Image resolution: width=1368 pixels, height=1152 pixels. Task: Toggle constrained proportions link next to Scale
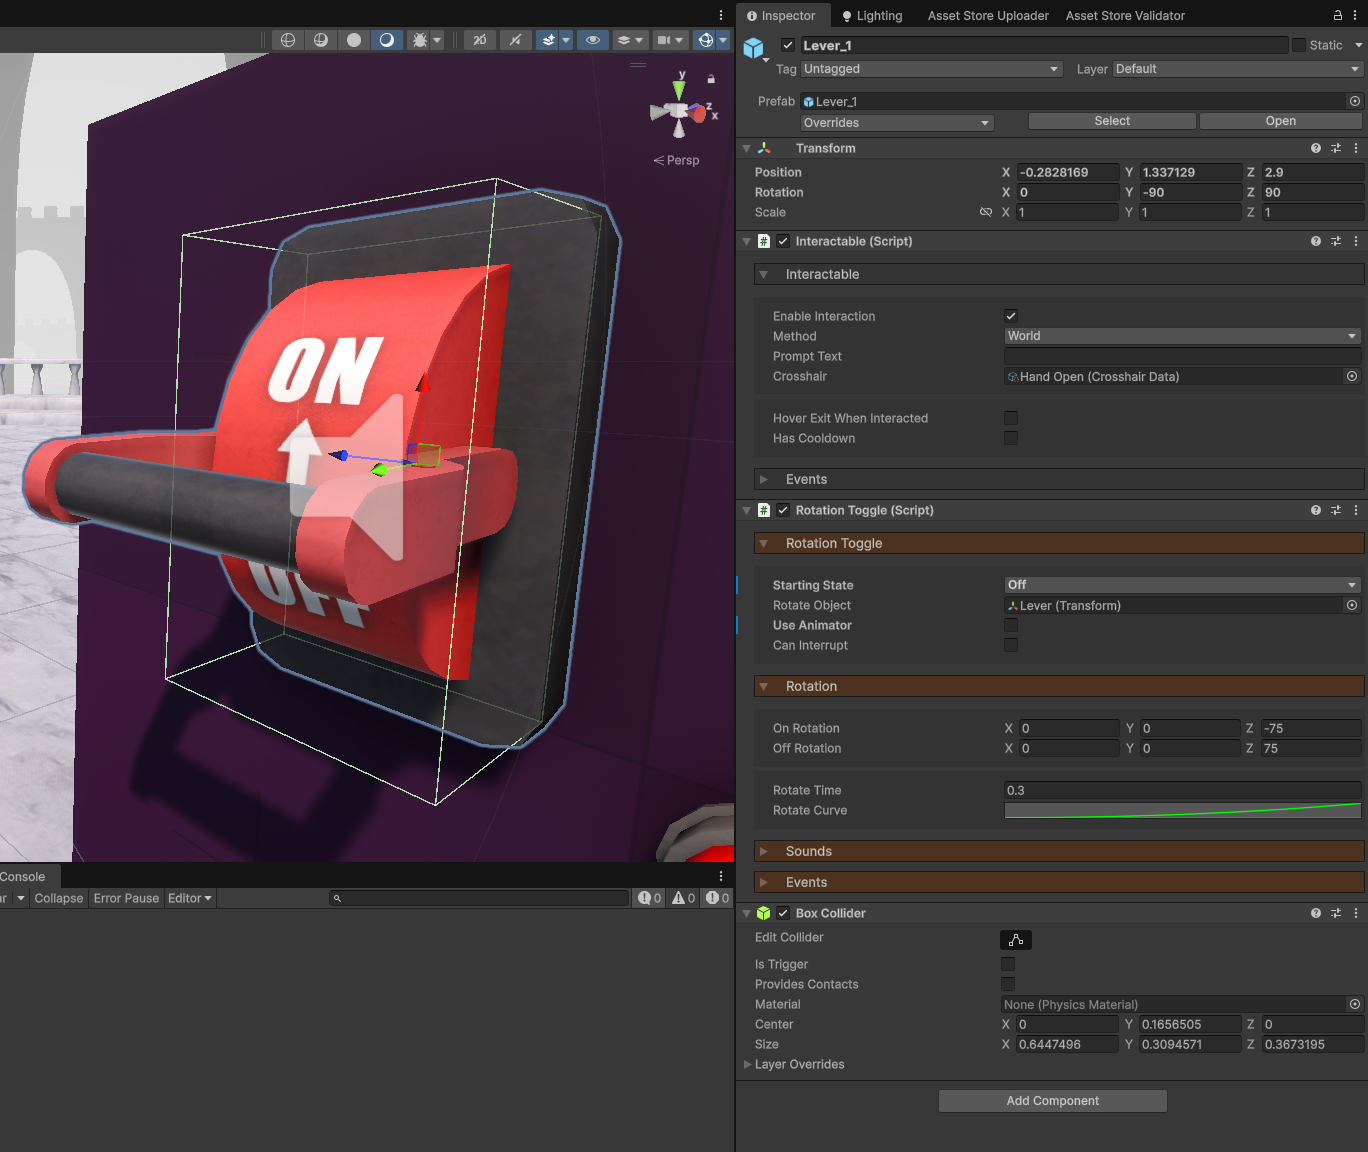[986, 212]
